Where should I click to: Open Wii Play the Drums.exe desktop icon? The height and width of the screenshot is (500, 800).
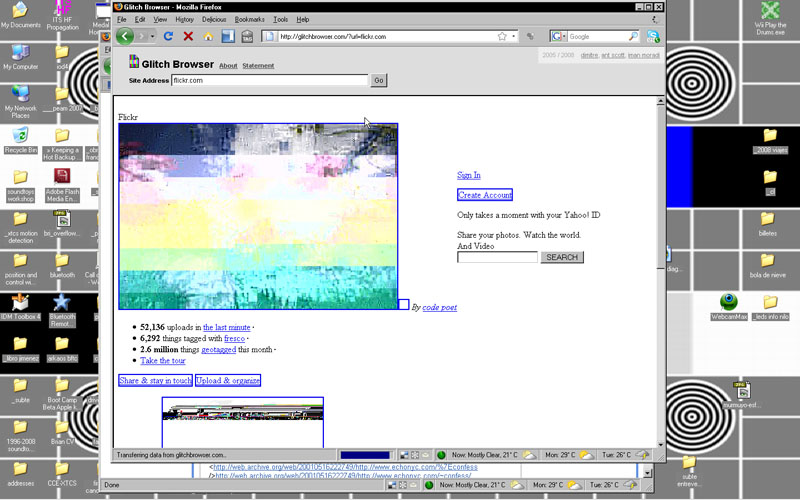coord(770,18)
